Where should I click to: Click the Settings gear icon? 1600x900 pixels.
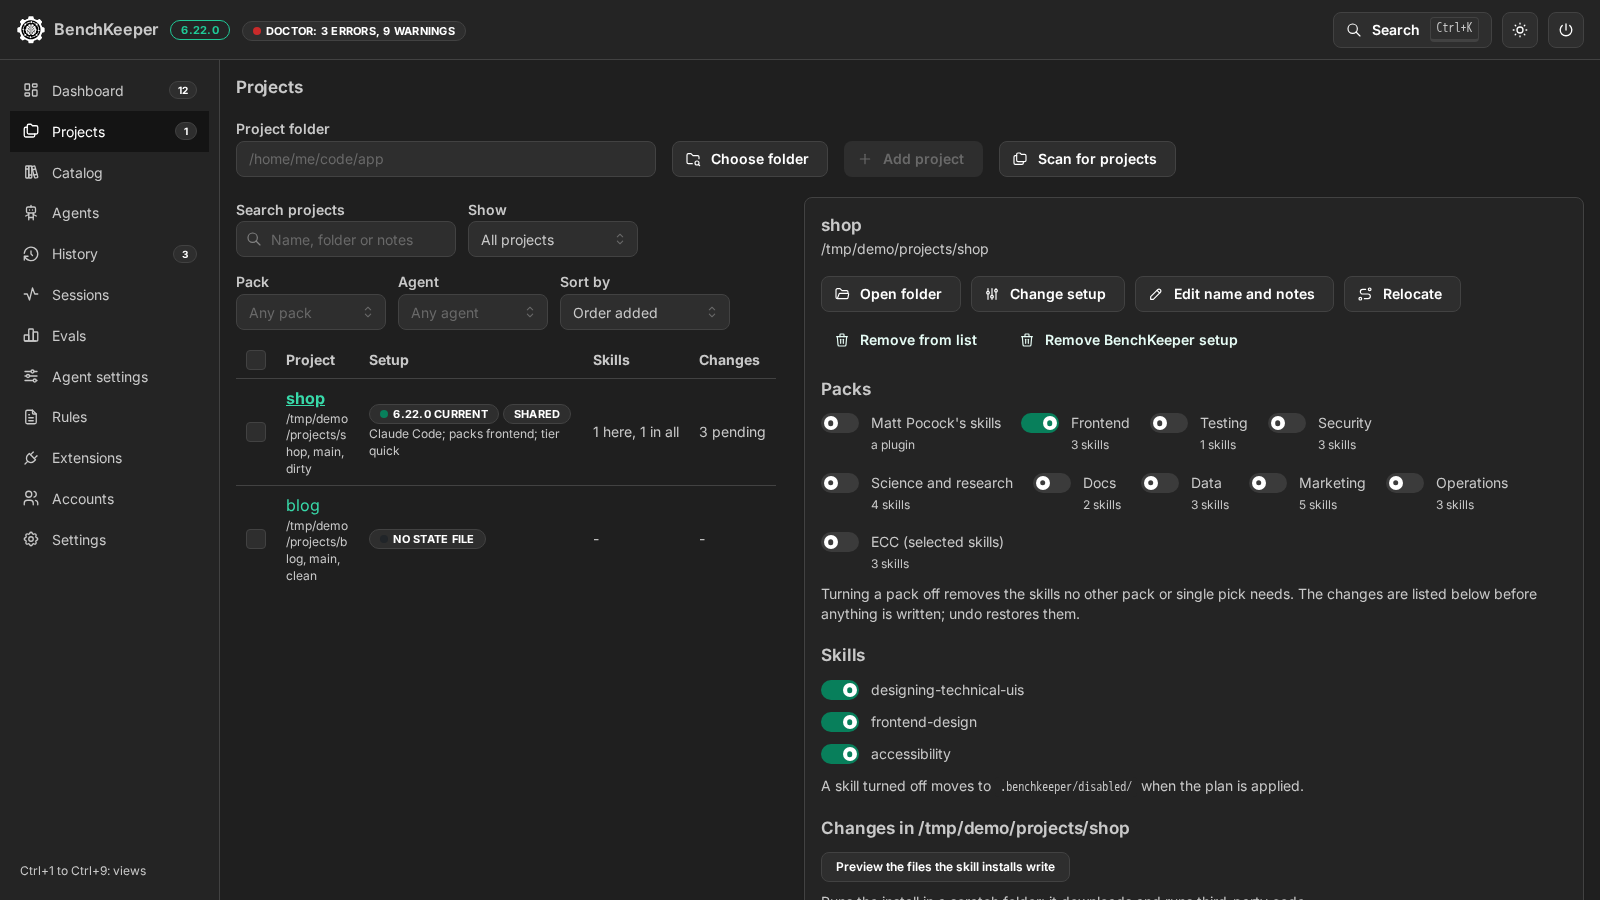coord(31,540)
